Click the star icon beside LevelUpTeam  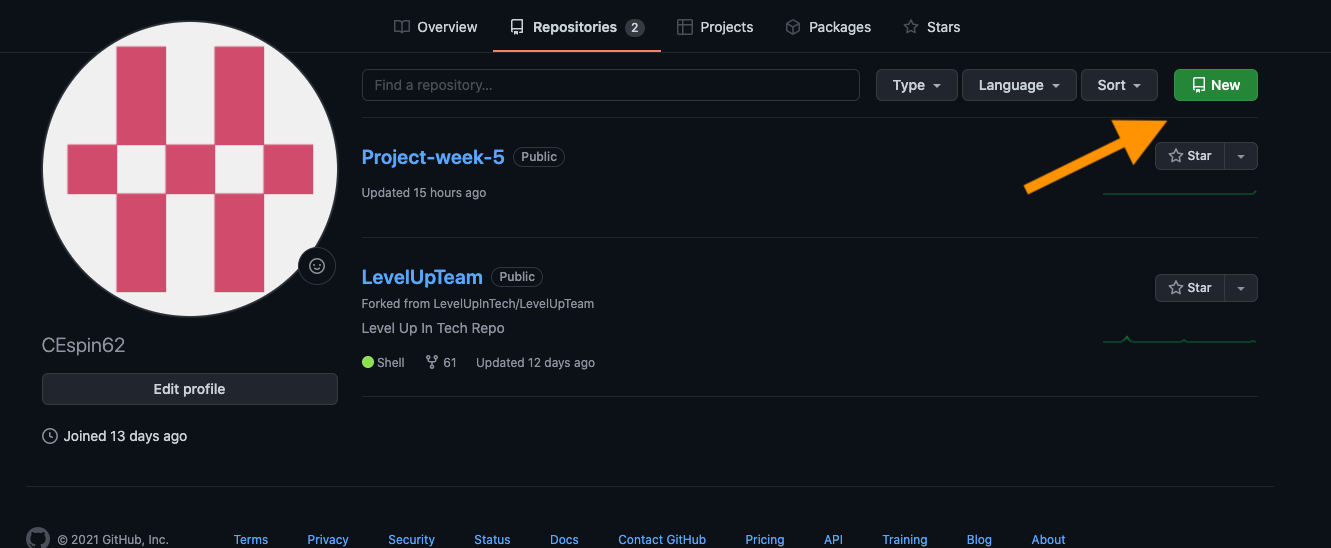1176,288
